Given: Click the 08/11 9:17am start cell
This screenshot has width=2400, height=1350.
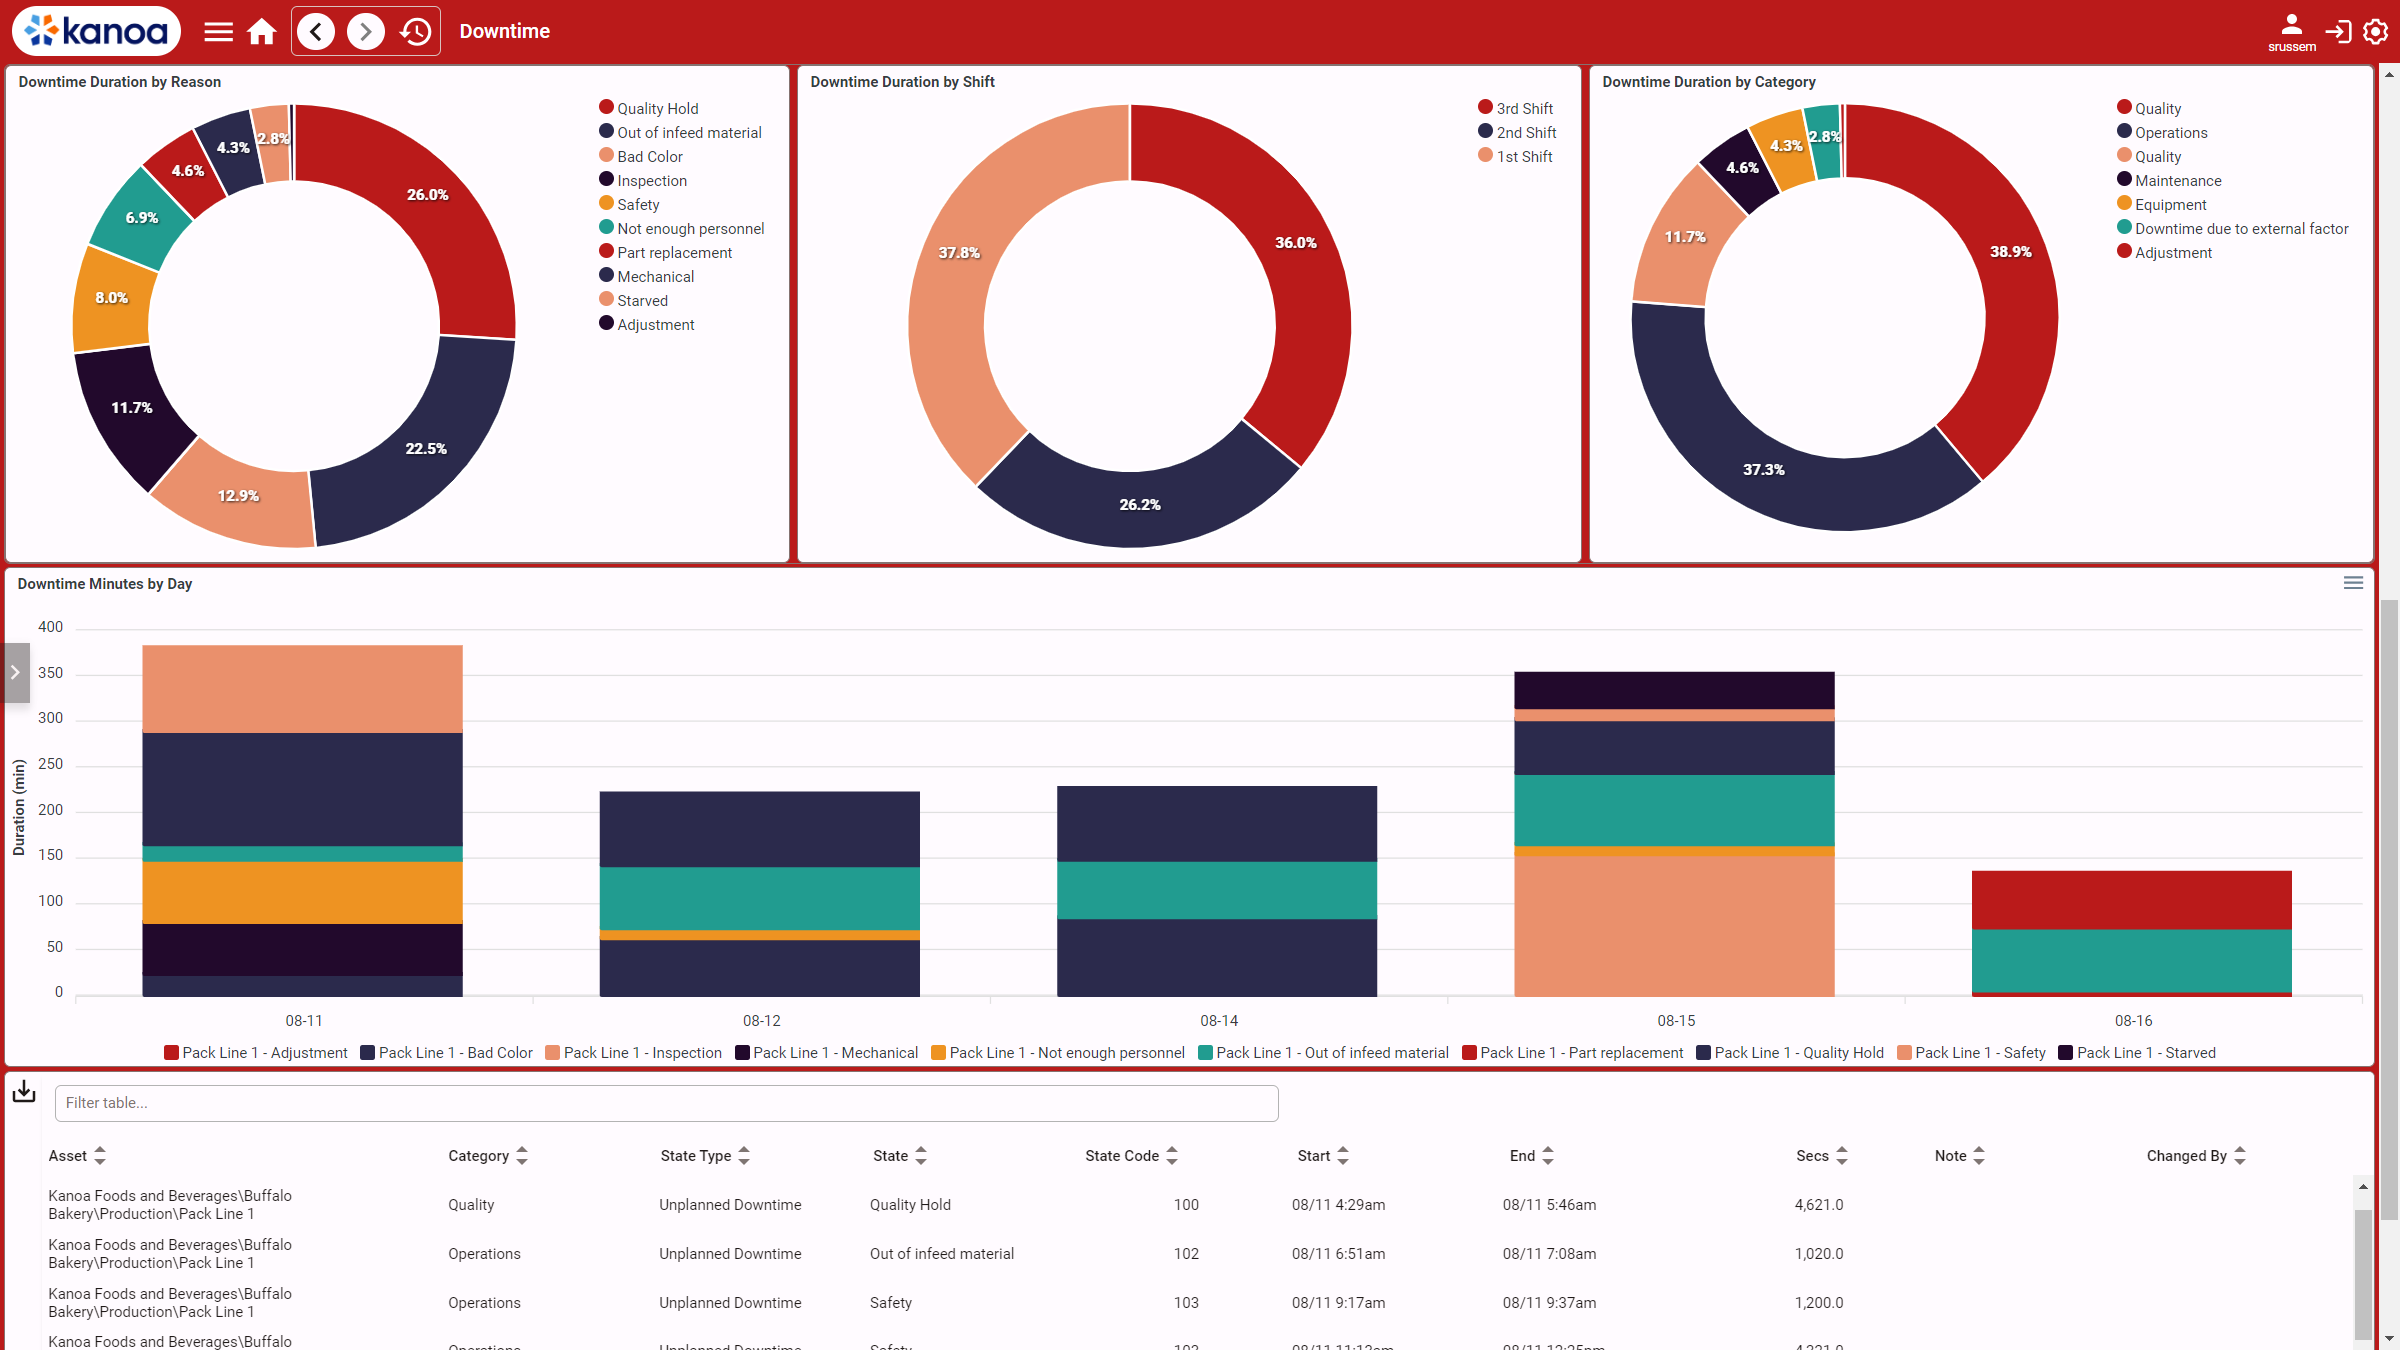Looking at the screenshot, I should [x=1338, y=1302].
